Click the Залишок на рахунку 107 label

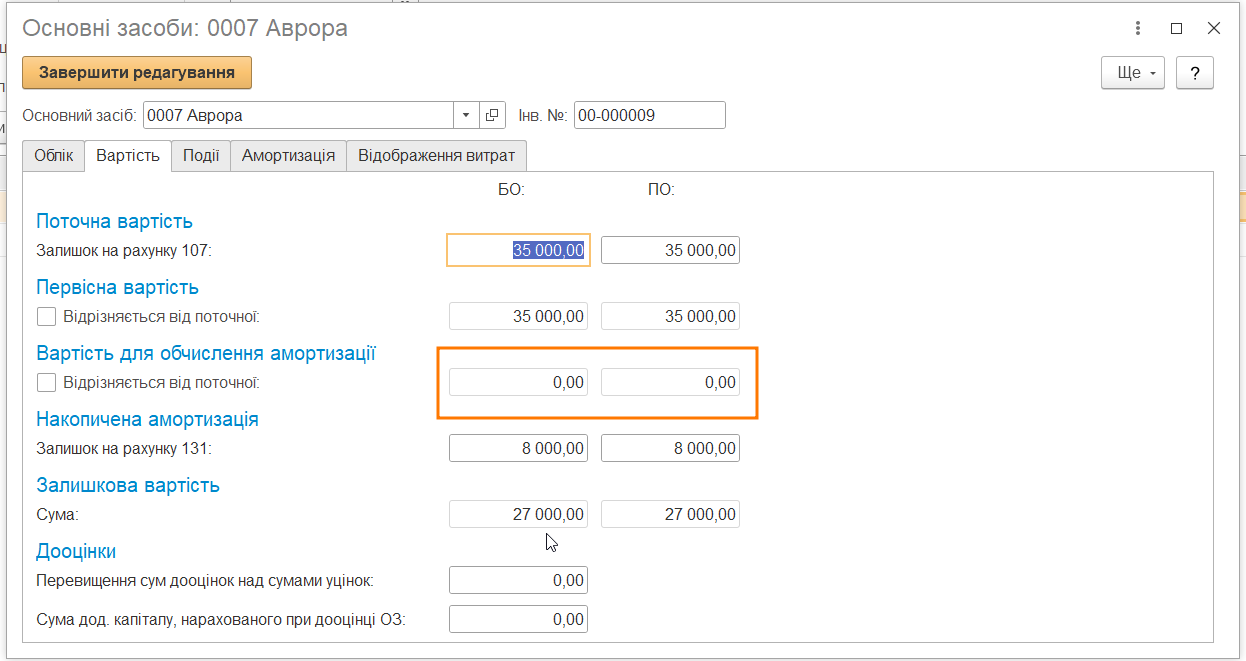click(124, 251)
